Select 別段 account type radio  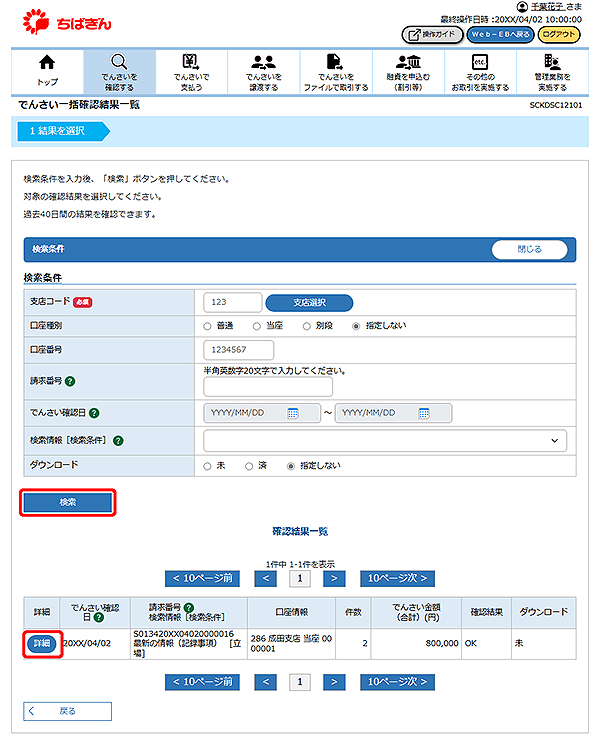(306, 326)
